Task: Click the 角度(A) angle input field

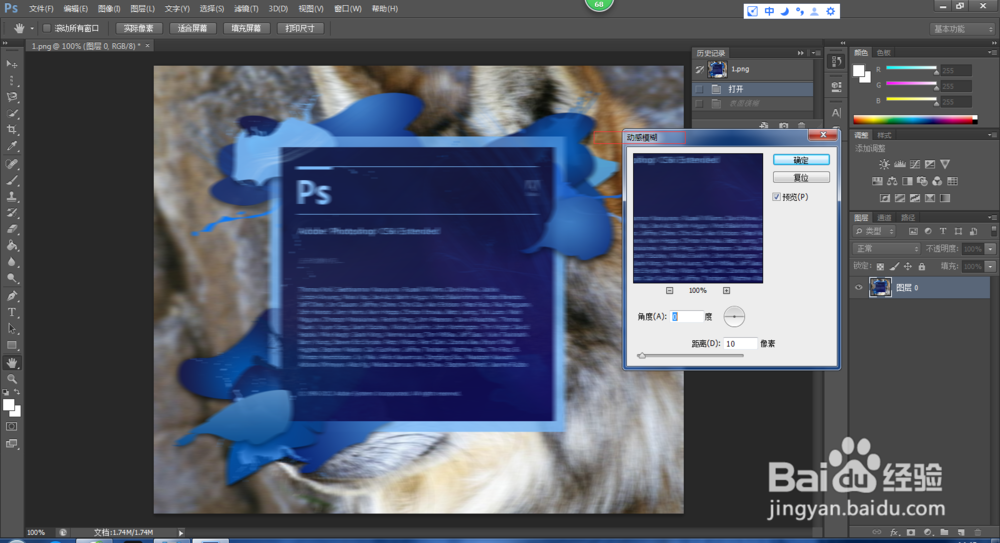Action: [686, 316]
